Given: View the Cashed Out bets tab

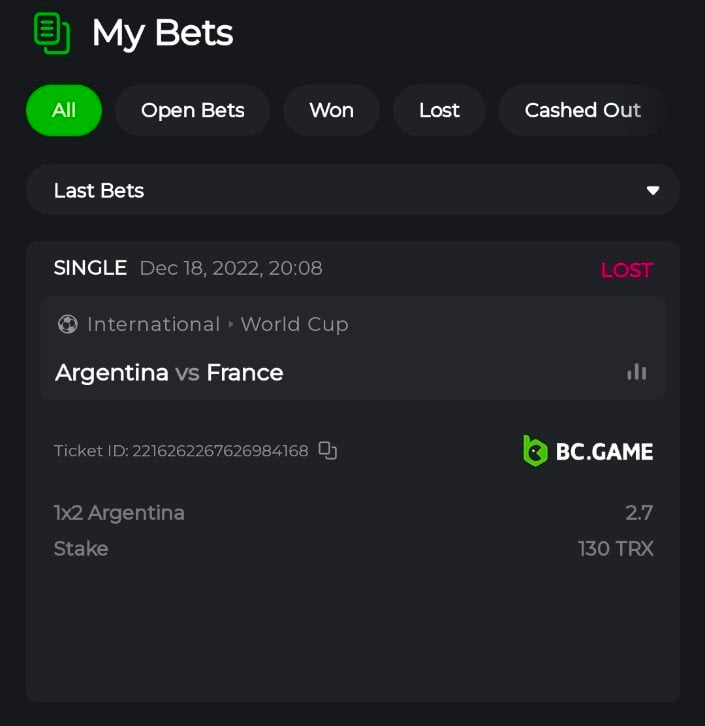Looking at the screenshot, I should [582, 110].
